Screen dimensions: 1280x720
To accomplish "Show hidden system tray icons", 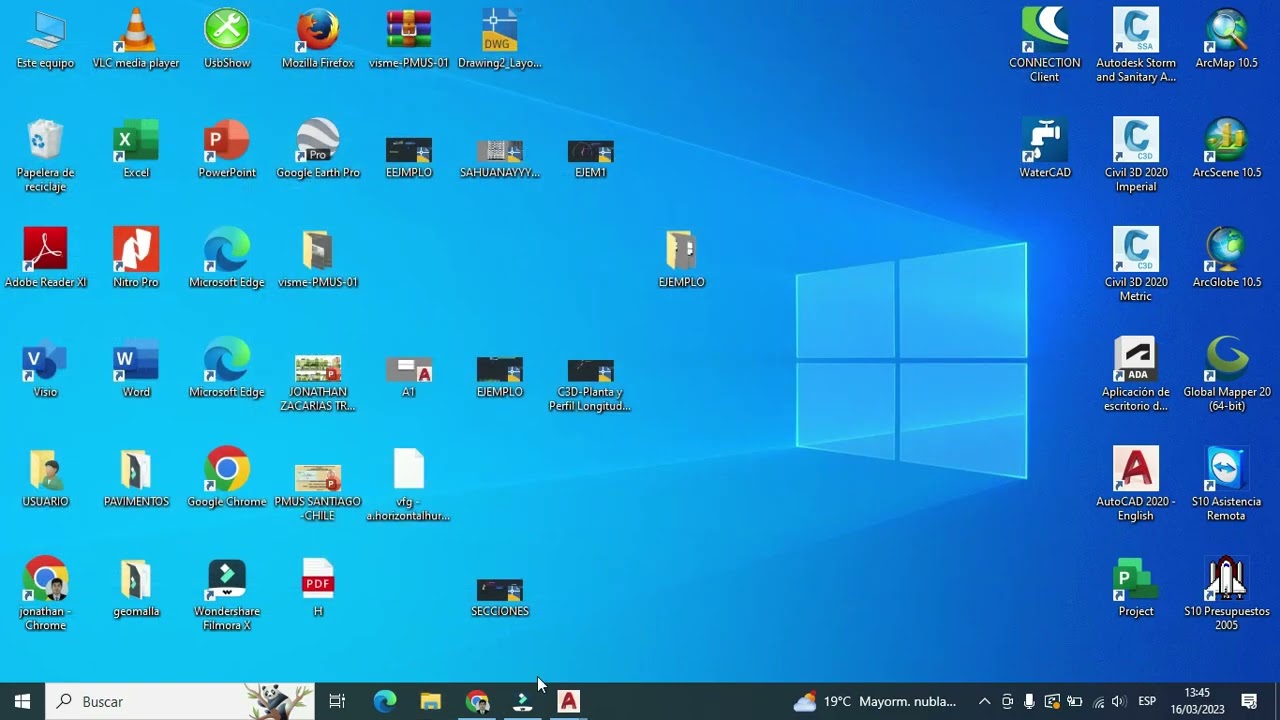I will coord(984,701).
